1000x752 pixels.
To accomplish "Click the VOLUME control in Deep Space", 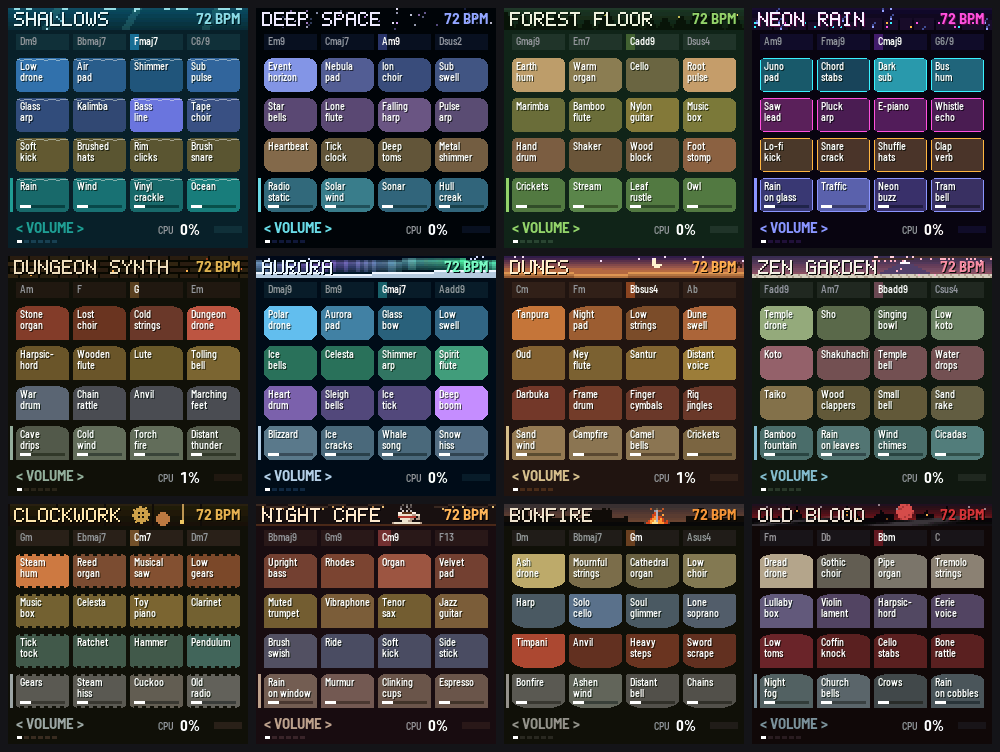I will [x=298, y=228].
